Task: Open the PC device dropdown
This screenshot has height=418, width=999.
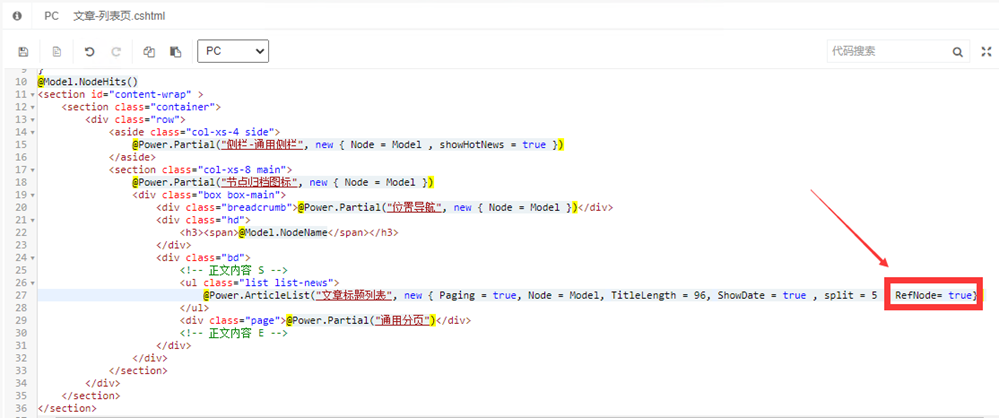Action: [233, 52]
